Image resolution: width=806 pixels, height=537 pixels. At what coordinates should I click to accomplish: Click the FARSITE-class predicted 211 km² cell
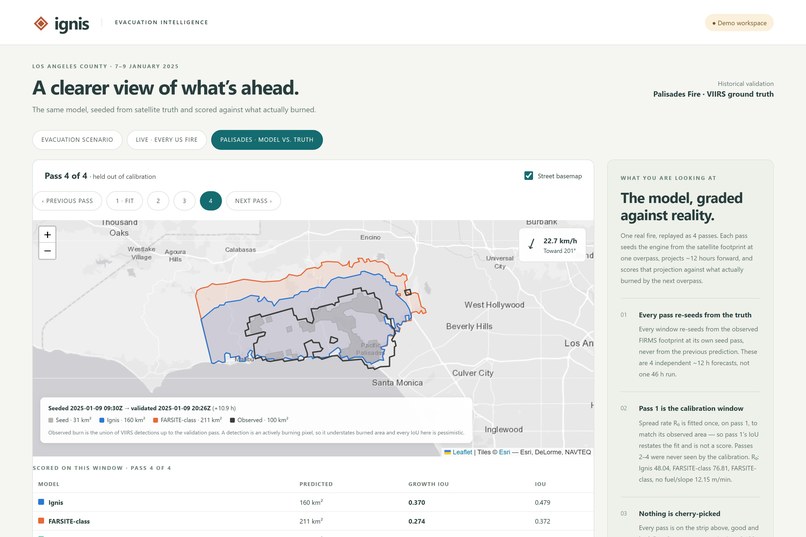point(311,521)
